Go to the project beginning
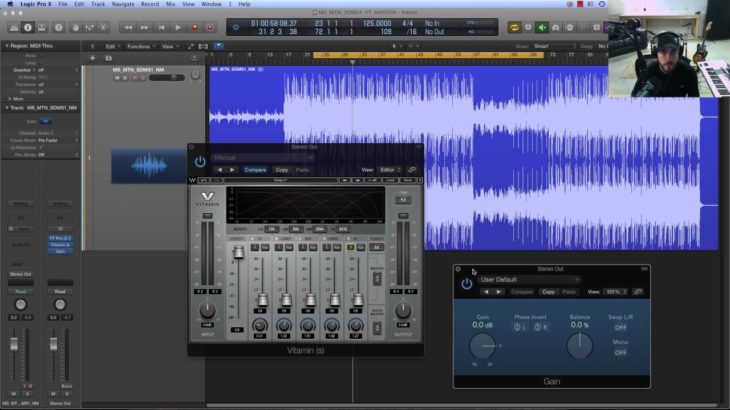The image size is (730, 410). pyautogui.click(x=161, y=27)
